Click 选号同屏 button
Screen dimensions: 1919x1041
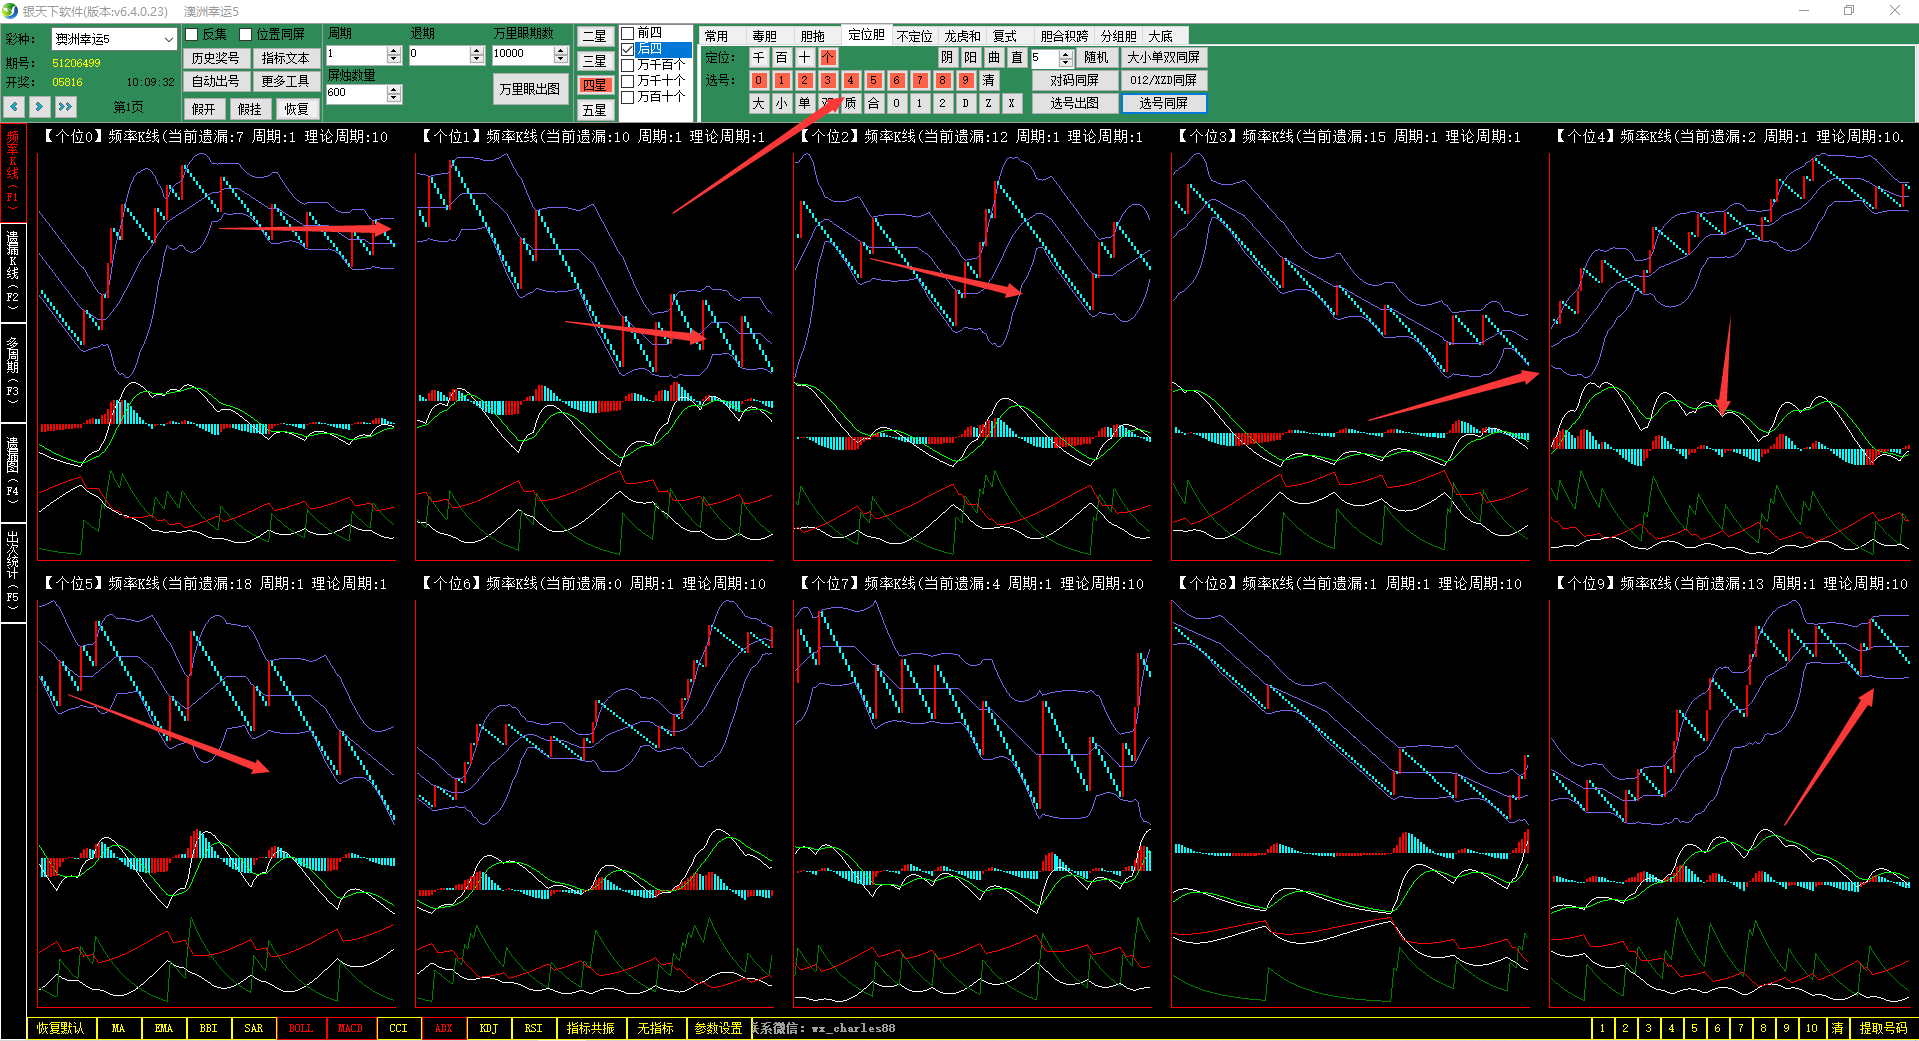click(x=1163, y=103)
